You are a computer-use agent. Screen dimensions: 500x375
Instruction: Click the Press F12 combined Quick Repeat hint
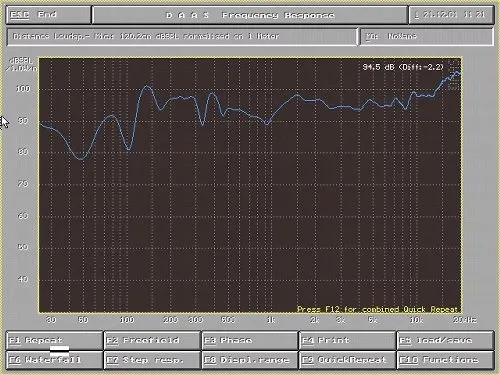click(377, 309)
